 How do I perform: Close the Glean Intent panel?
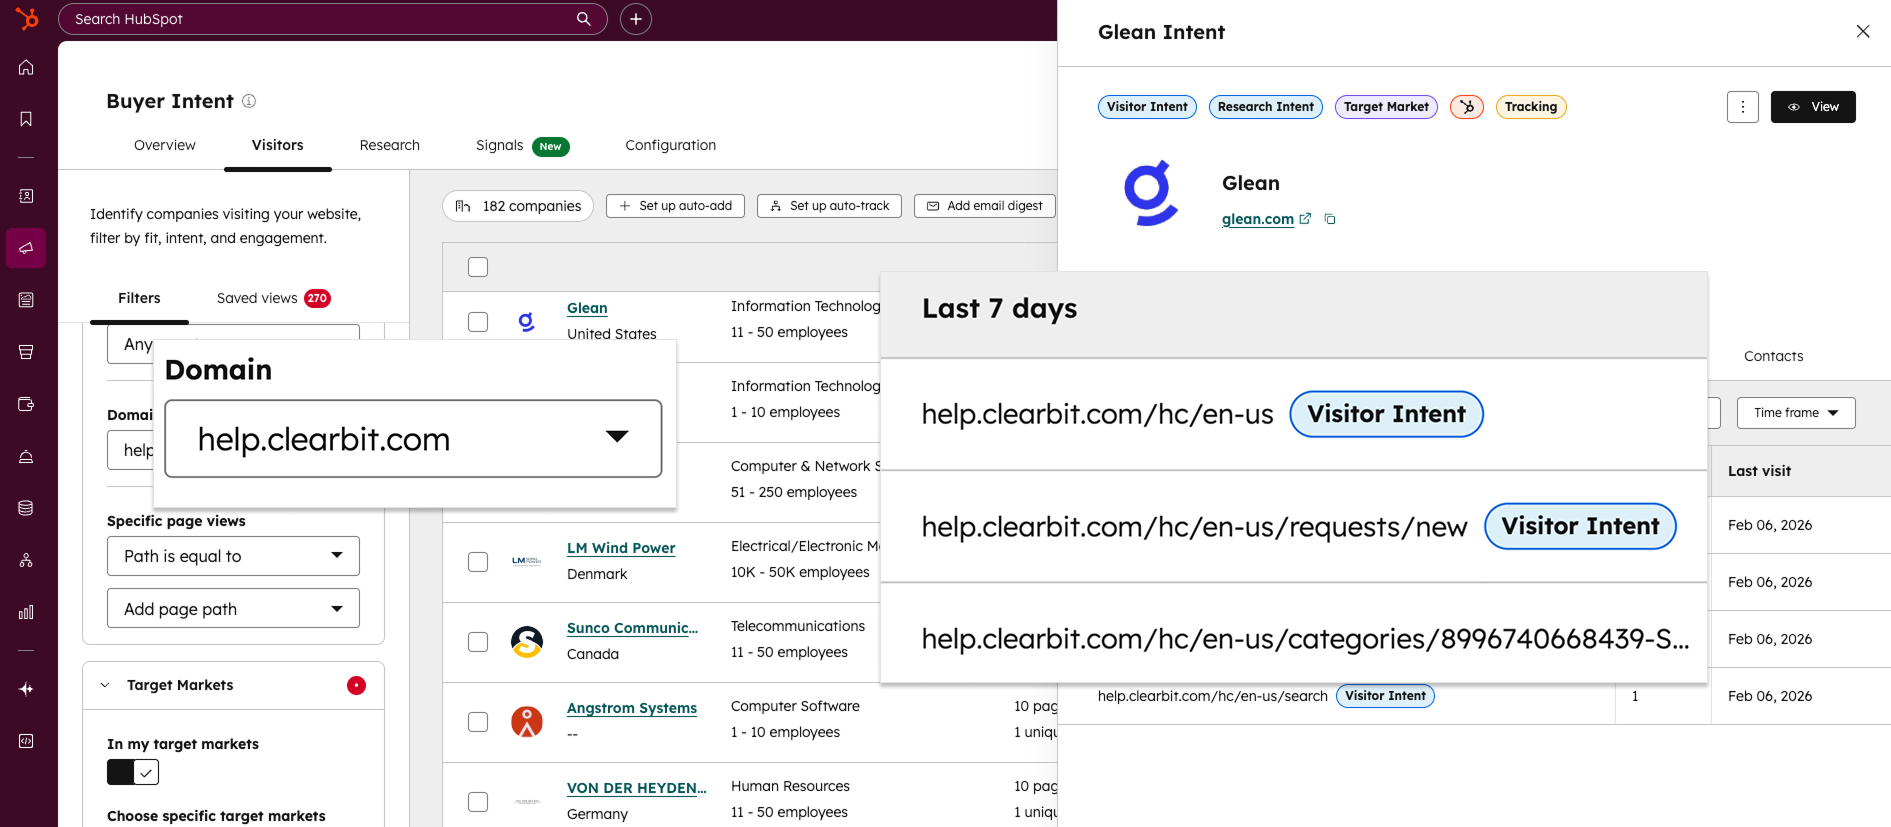[x=1862, y=31]
